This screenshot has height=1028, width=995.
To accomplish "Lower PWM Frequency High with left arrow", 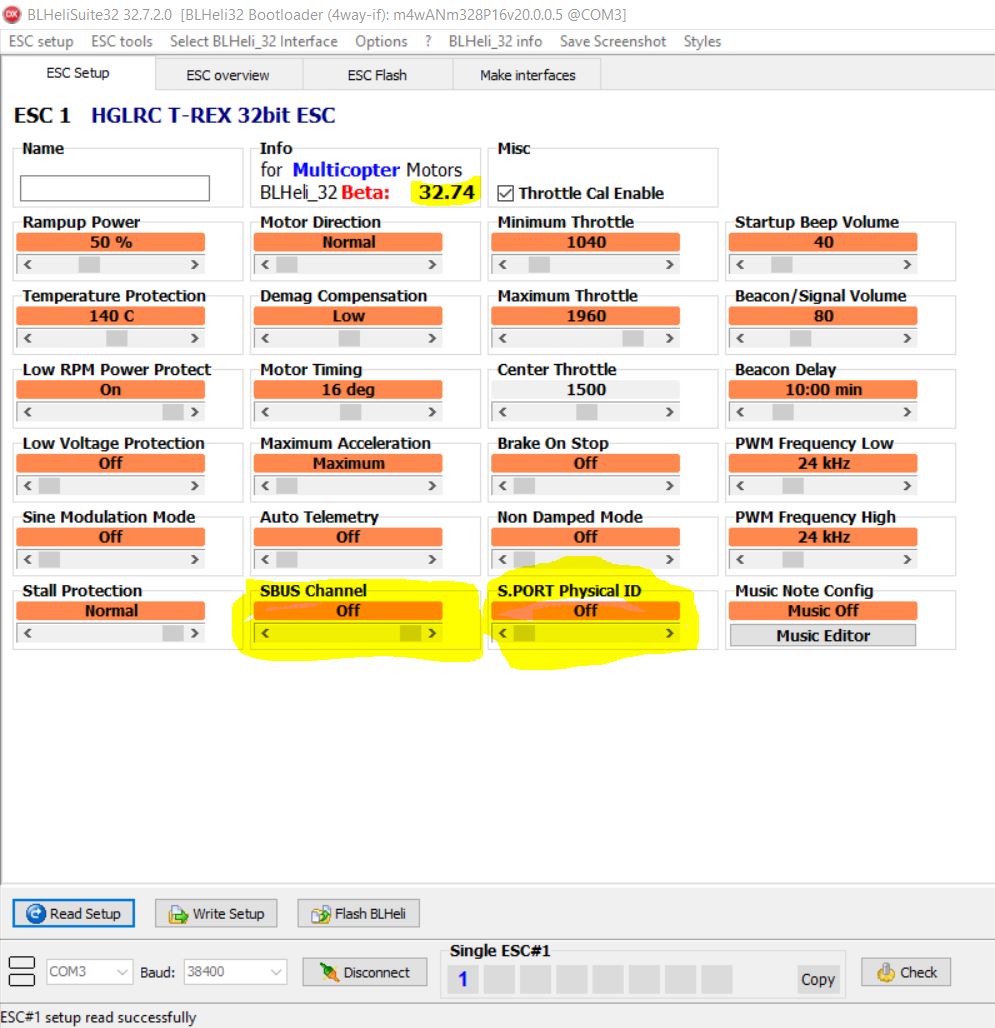I will pyautogui.click(x=740, y=560).
